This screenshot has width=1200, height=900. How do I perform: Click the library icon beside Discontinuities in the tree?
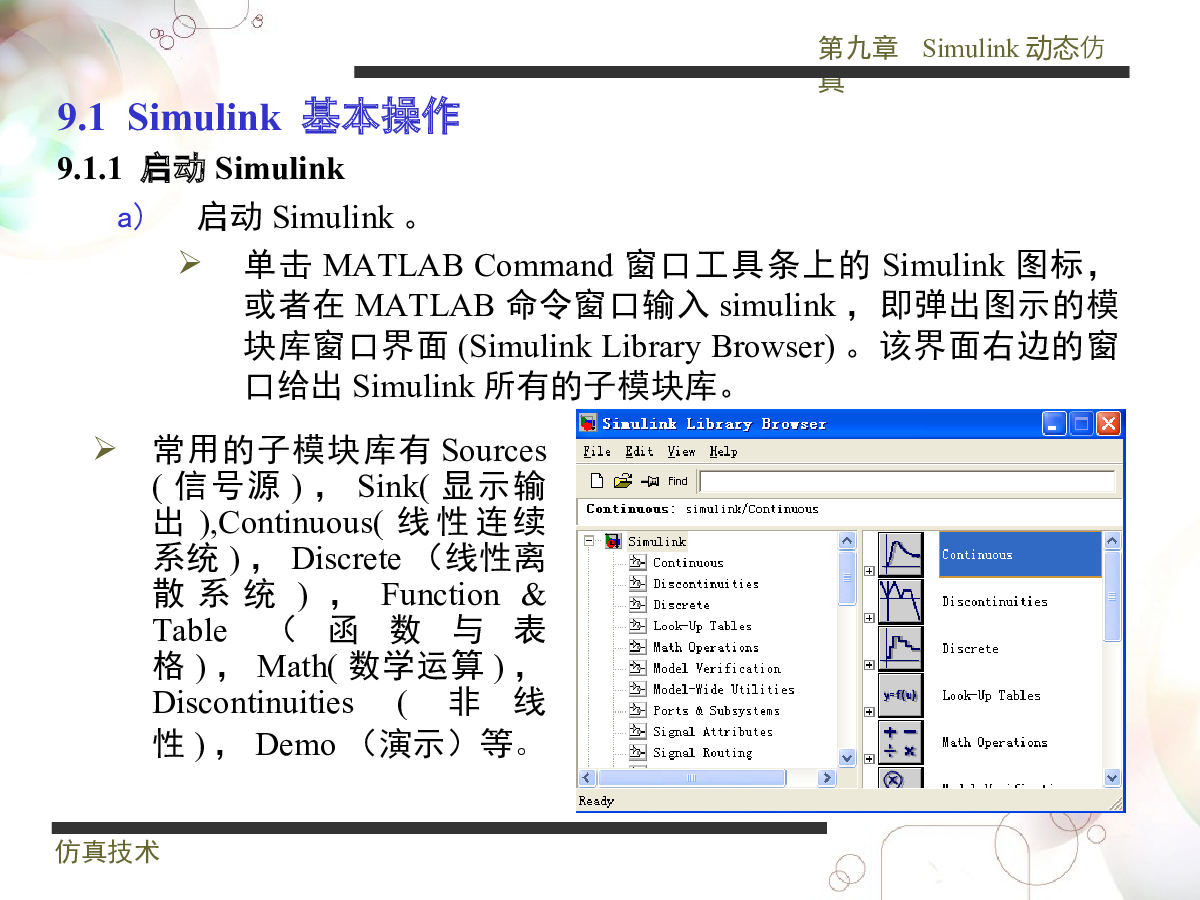click(x=638, y=584)
